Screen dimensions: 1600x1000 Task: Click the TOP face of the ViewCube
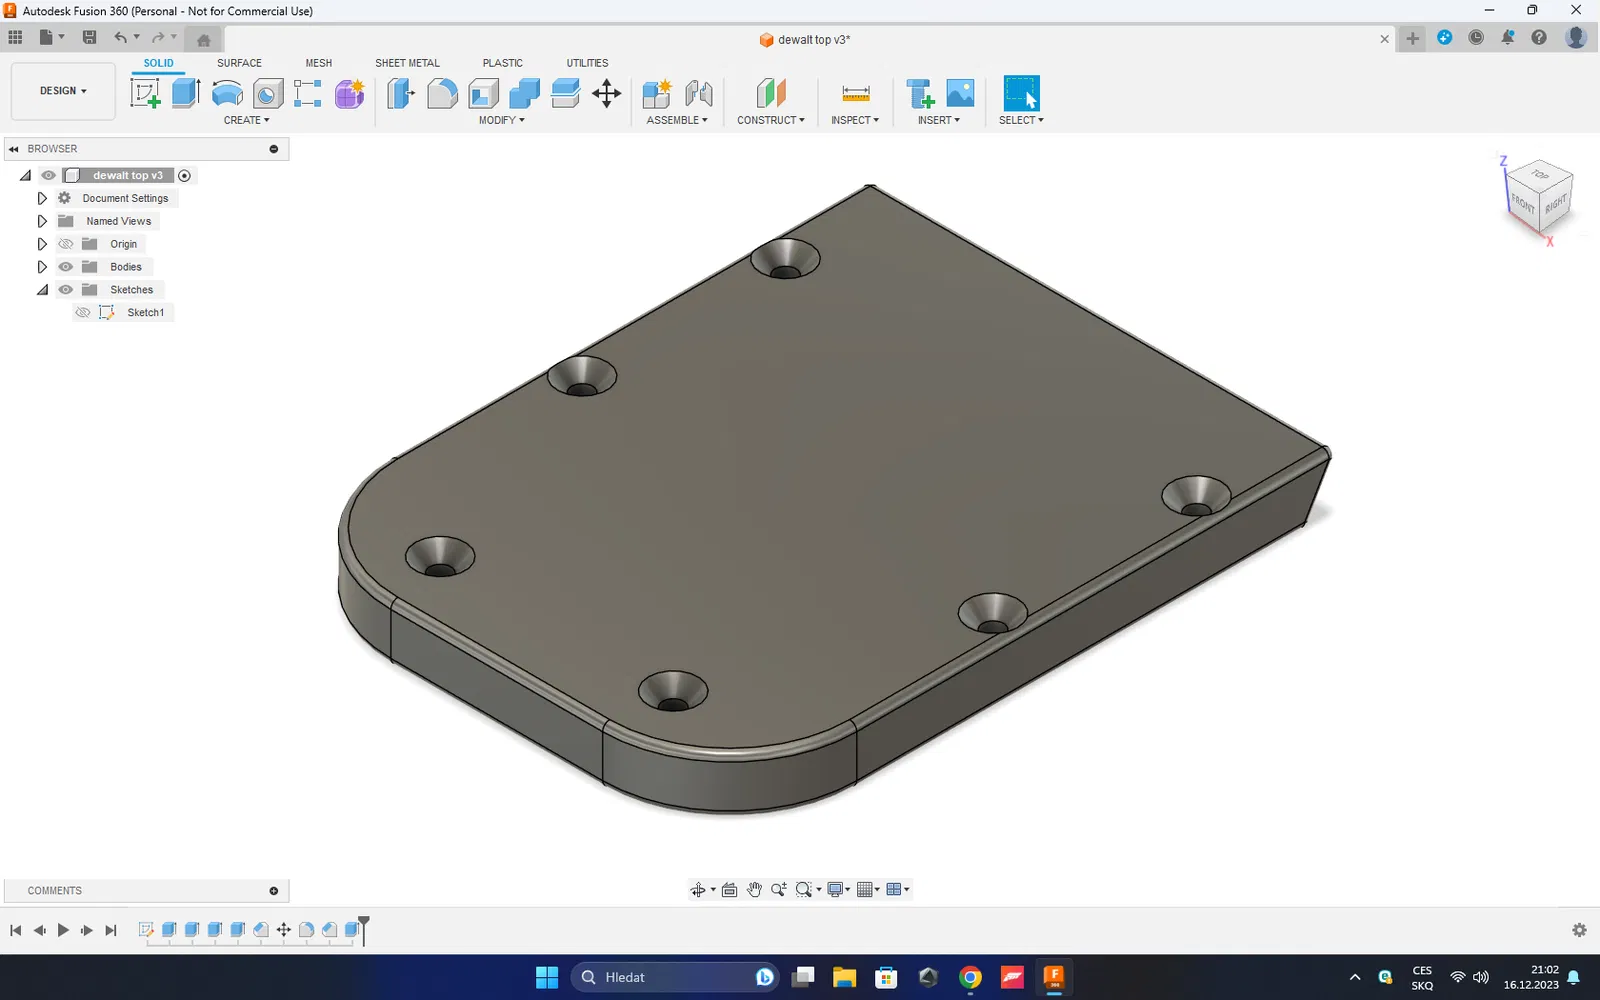pos(1540,175)
